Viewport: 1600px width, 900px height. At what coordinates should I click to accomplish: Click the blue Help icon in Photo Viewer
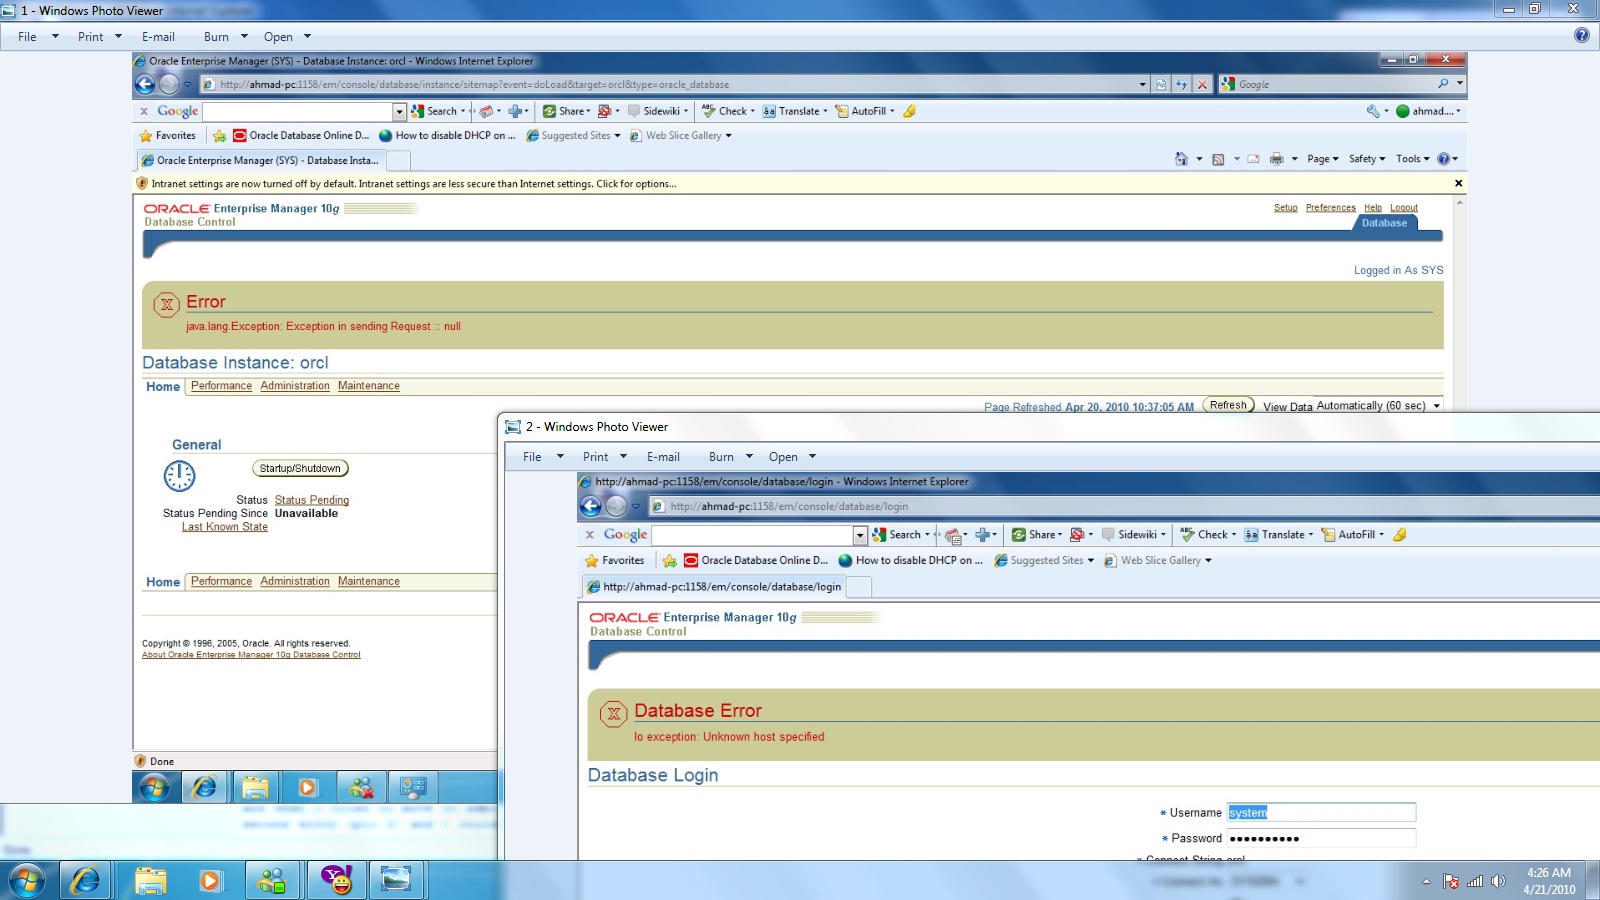1581,36
